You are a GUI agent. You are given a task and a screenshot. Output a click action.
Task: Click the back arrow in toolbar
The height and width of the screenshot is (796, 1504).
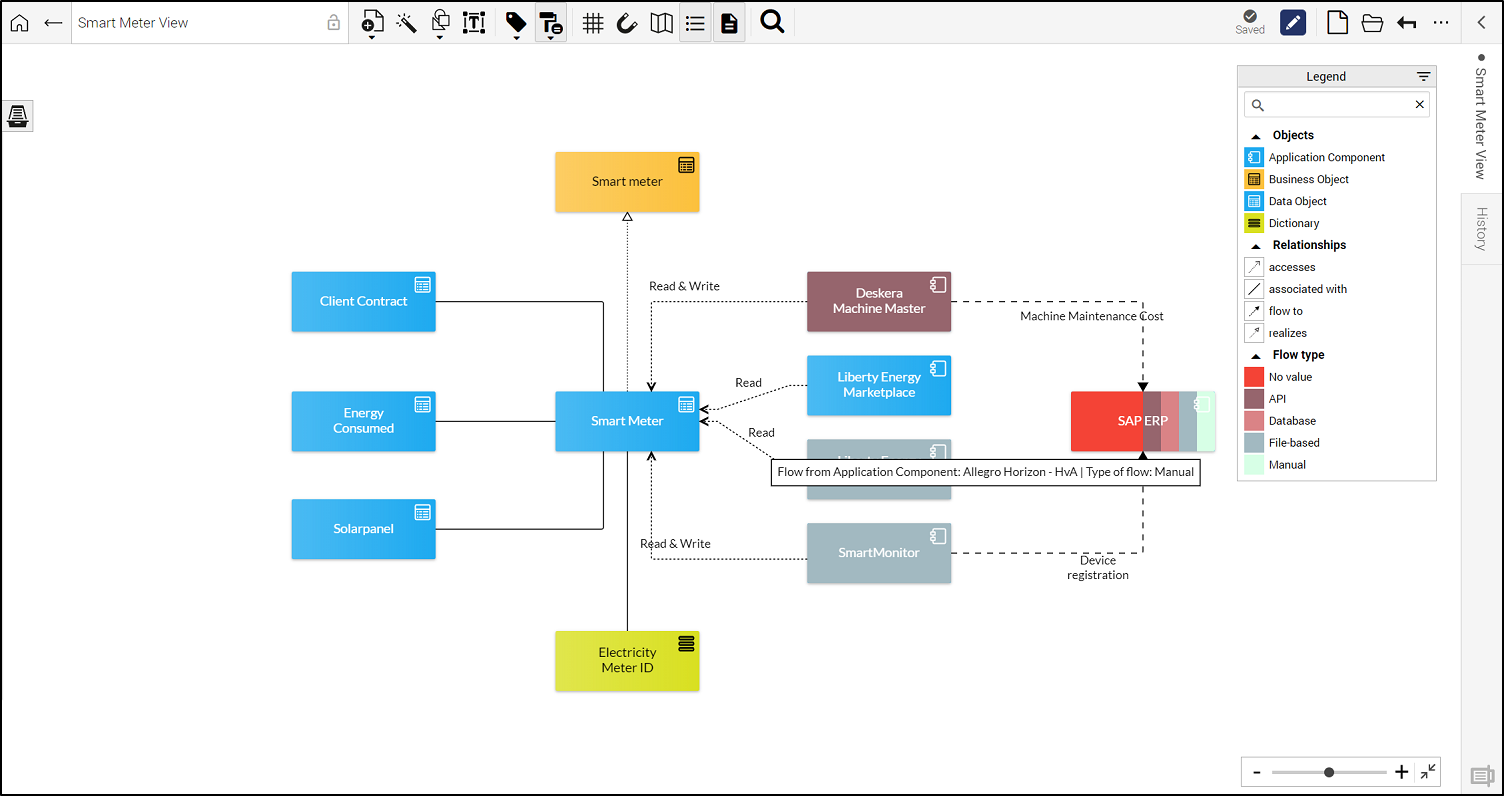[53, 23]
